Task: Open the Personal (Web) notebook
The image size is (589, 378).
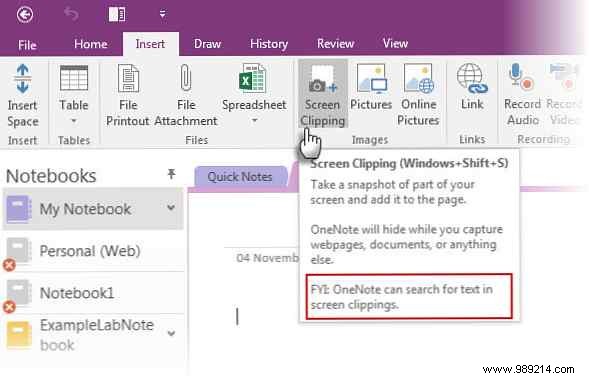Action: (x=93, y=251)
